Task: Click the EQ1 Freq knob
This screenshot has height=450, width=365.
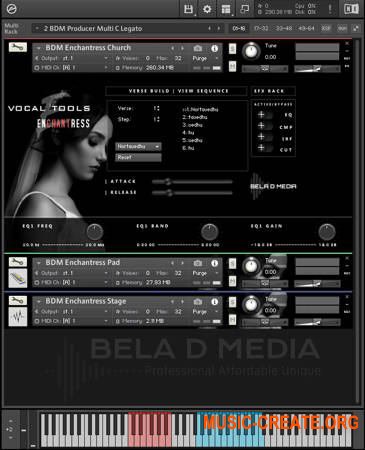Action: click(95, 232)
